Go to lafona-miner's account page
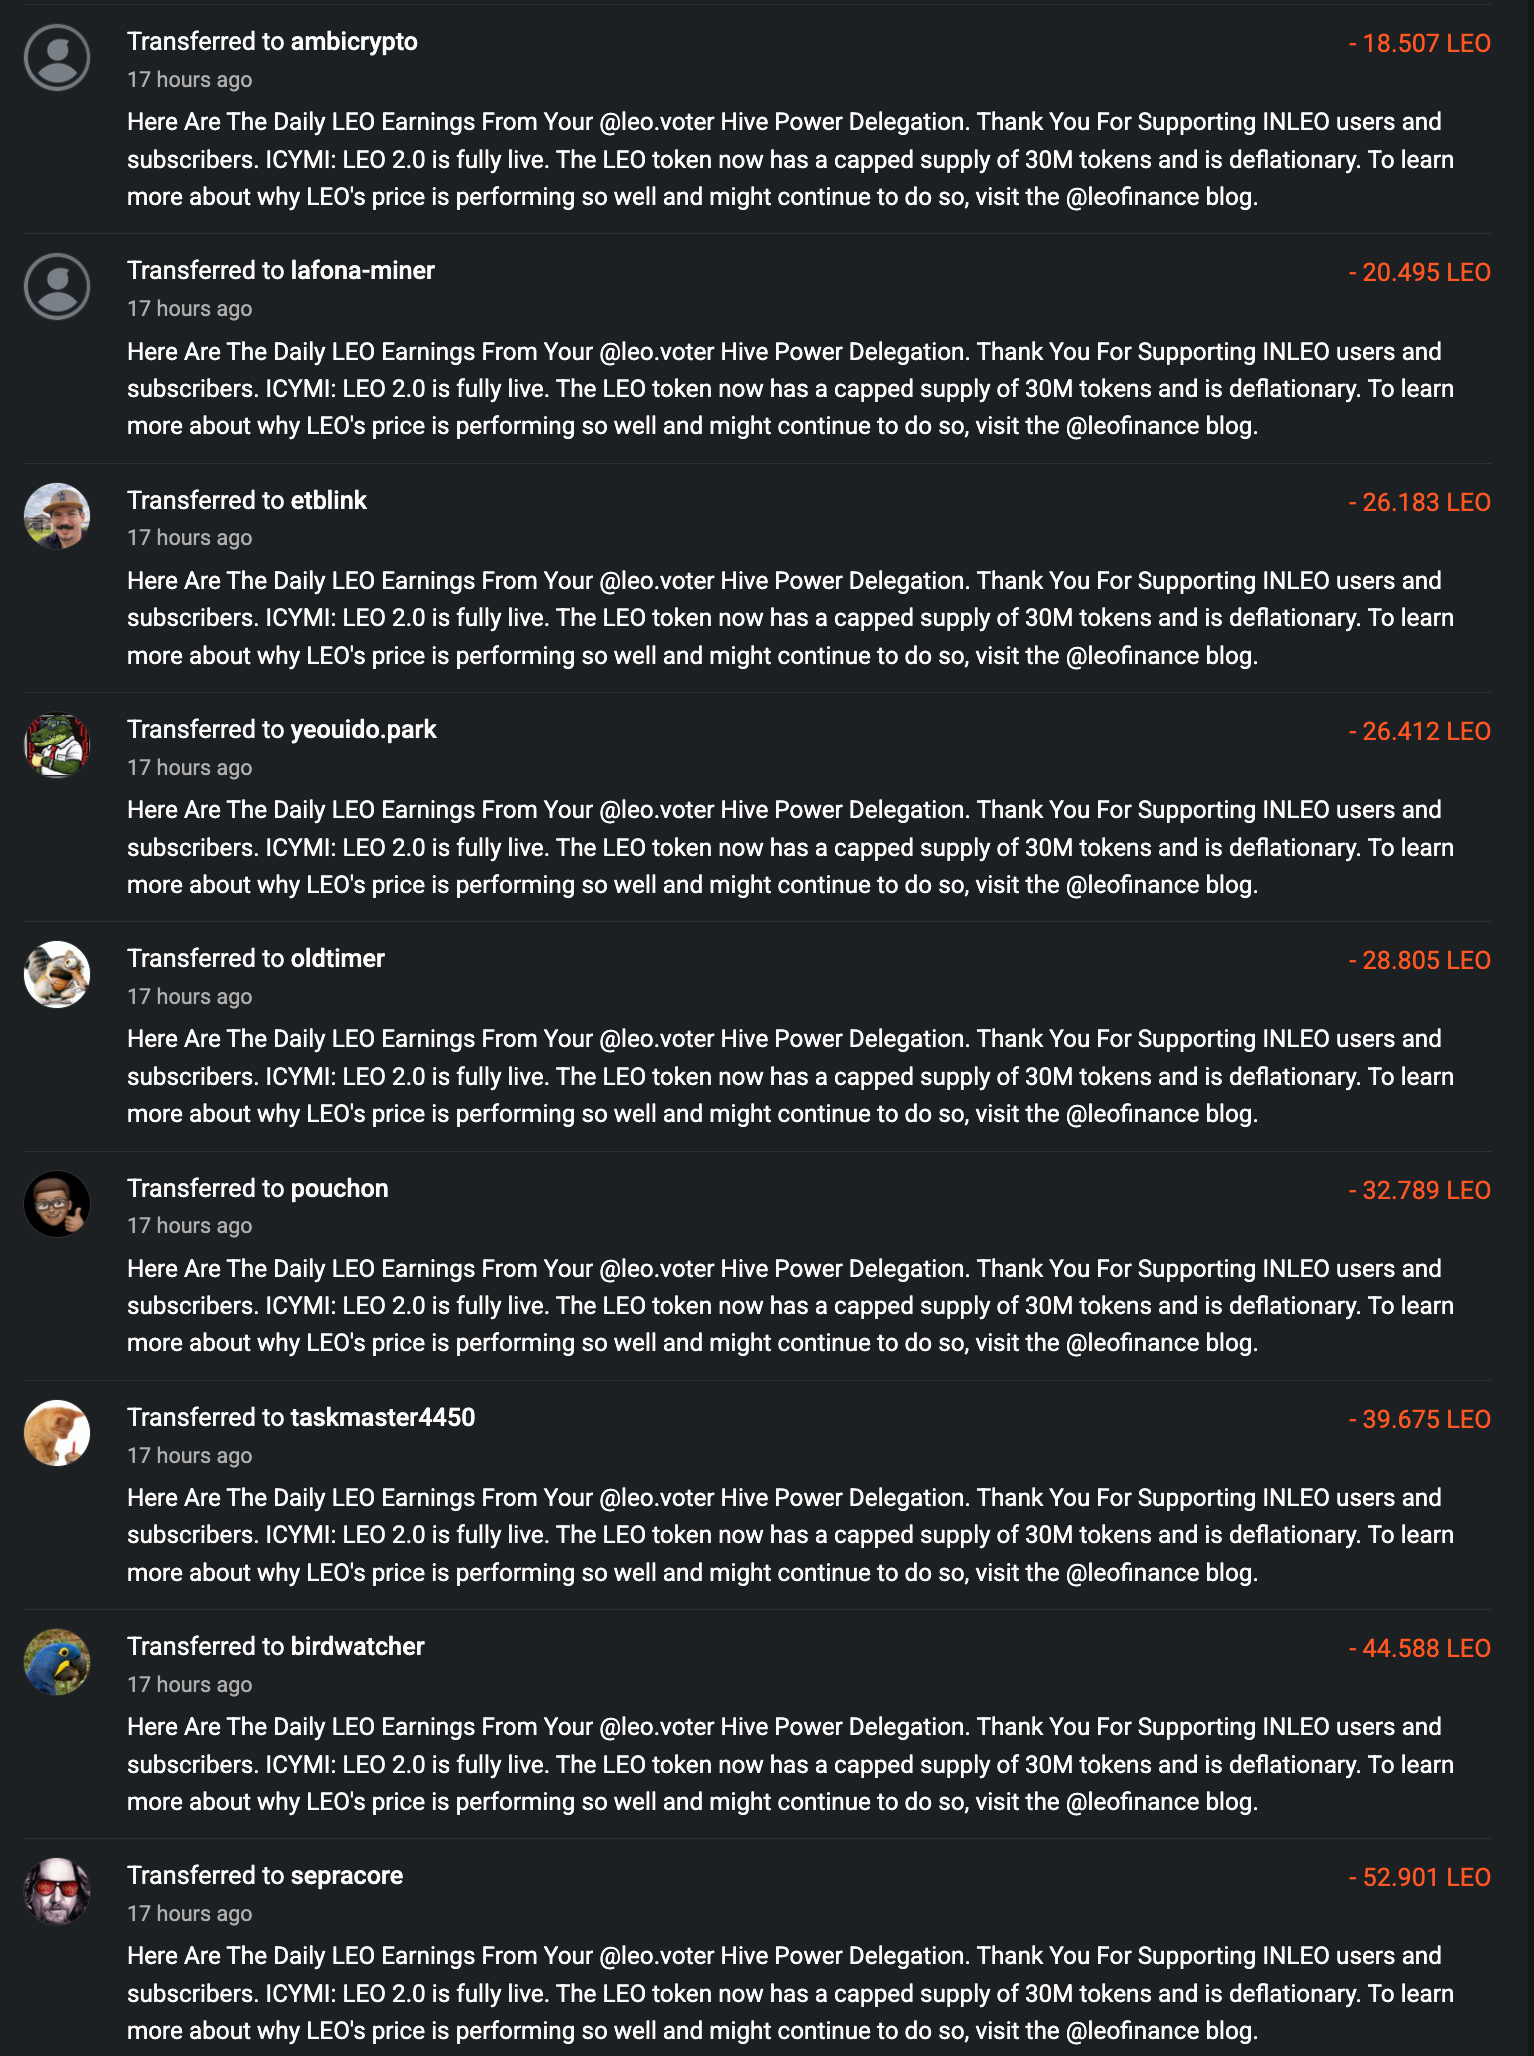The width and height of the screenshot is (1534, 2056). coord(362,271)
